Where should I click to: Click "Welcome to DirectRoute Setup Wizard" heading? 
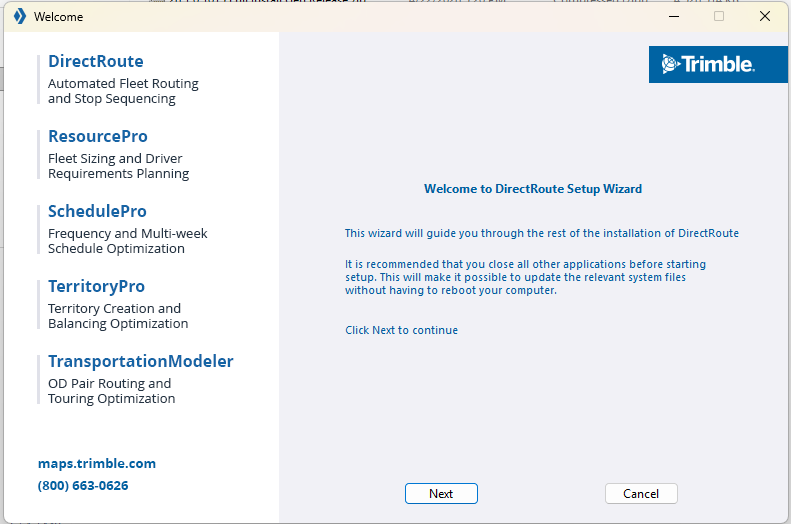pyautogui.click(x=533, y=189)
